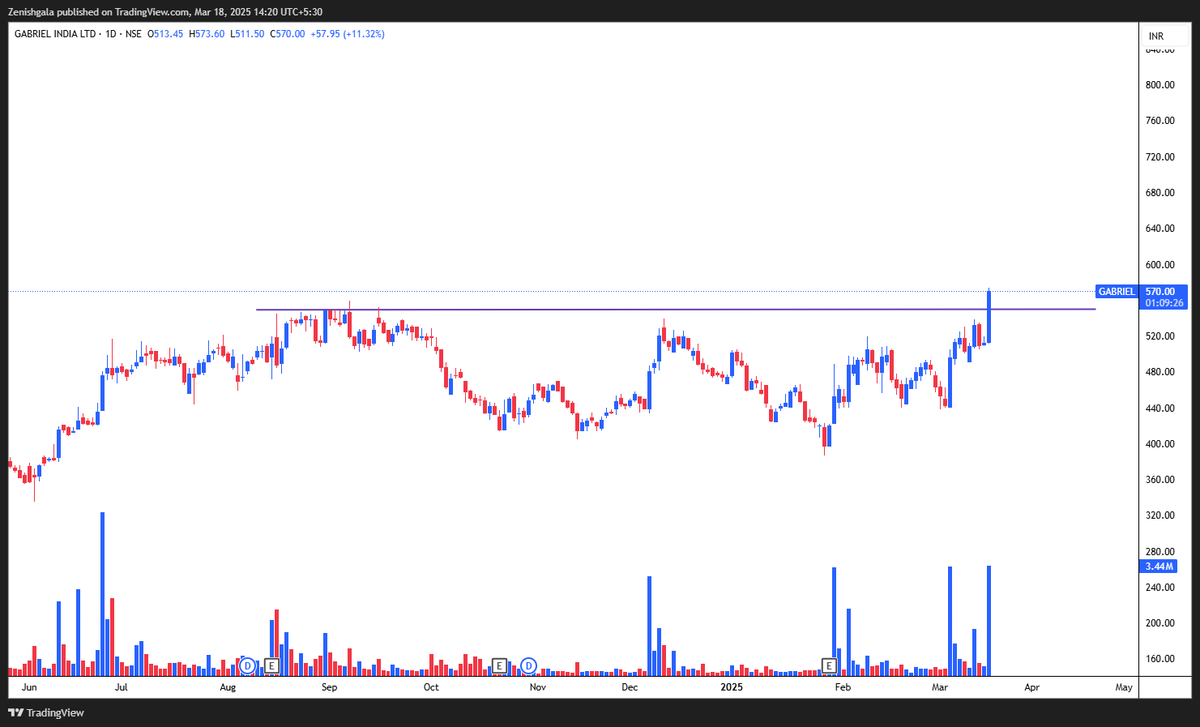Select the purple horizontal resistance line
1200x727 pixels.
coord(675,309)
